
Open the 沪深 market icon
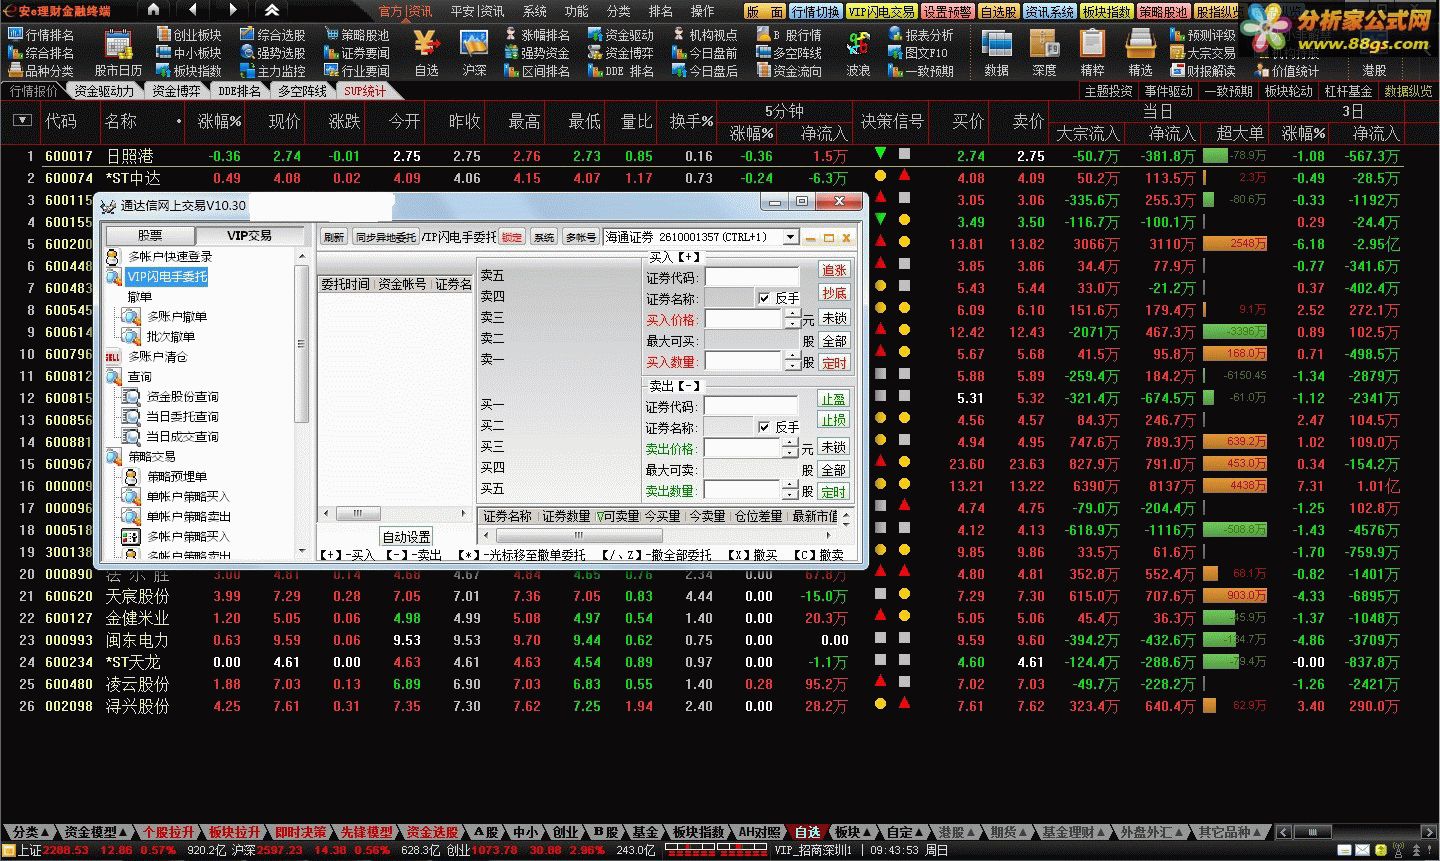[474, 52]
